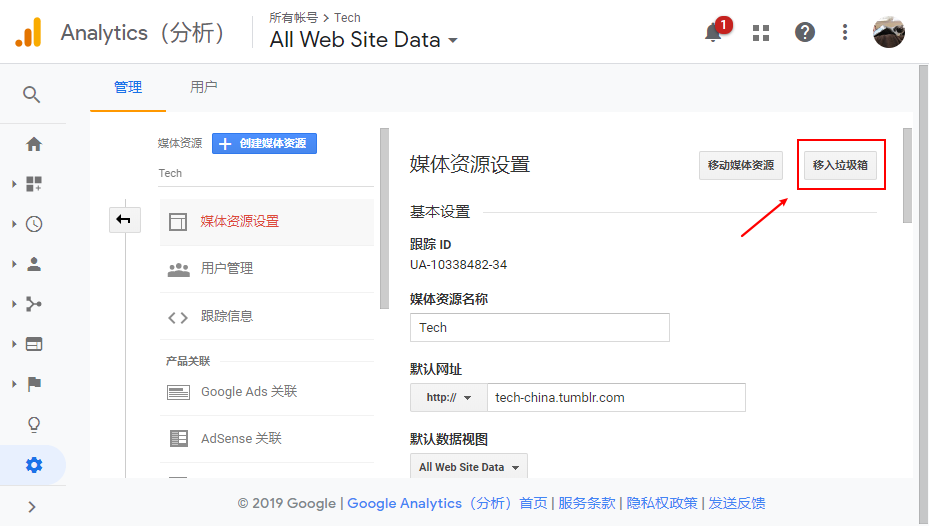Select 用户管理 menu item
The width and height of the screenshot is (929, 526).
coord(267,269)
